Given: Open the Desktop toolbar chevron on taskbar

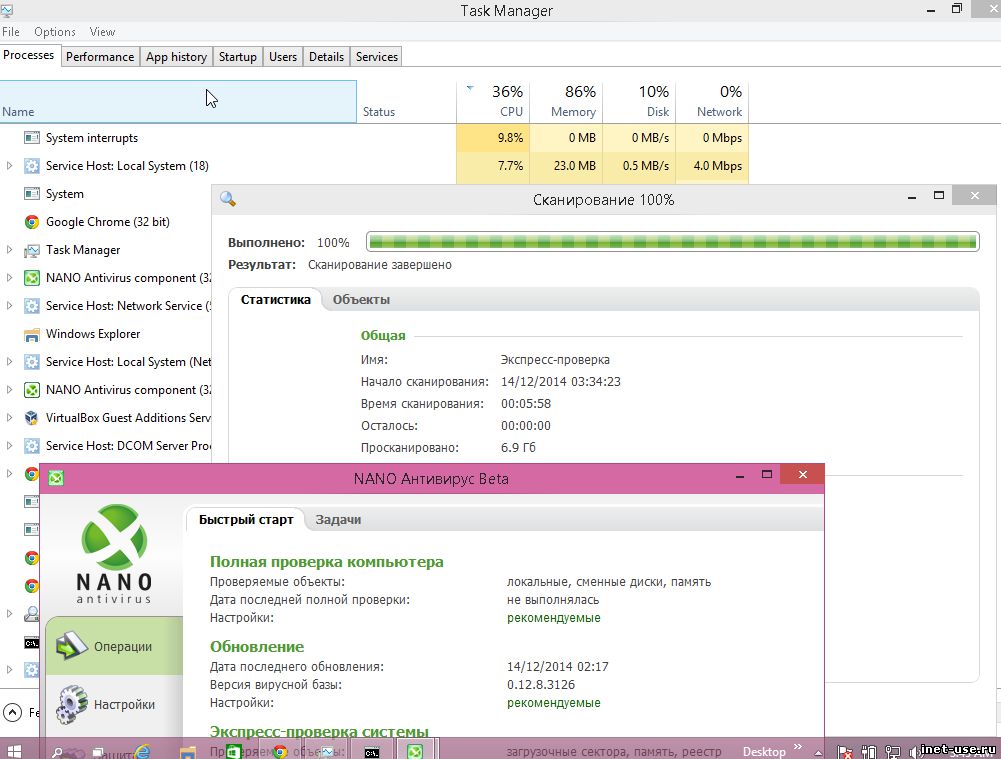Looking at the screenshot, I should click(798, 746).
